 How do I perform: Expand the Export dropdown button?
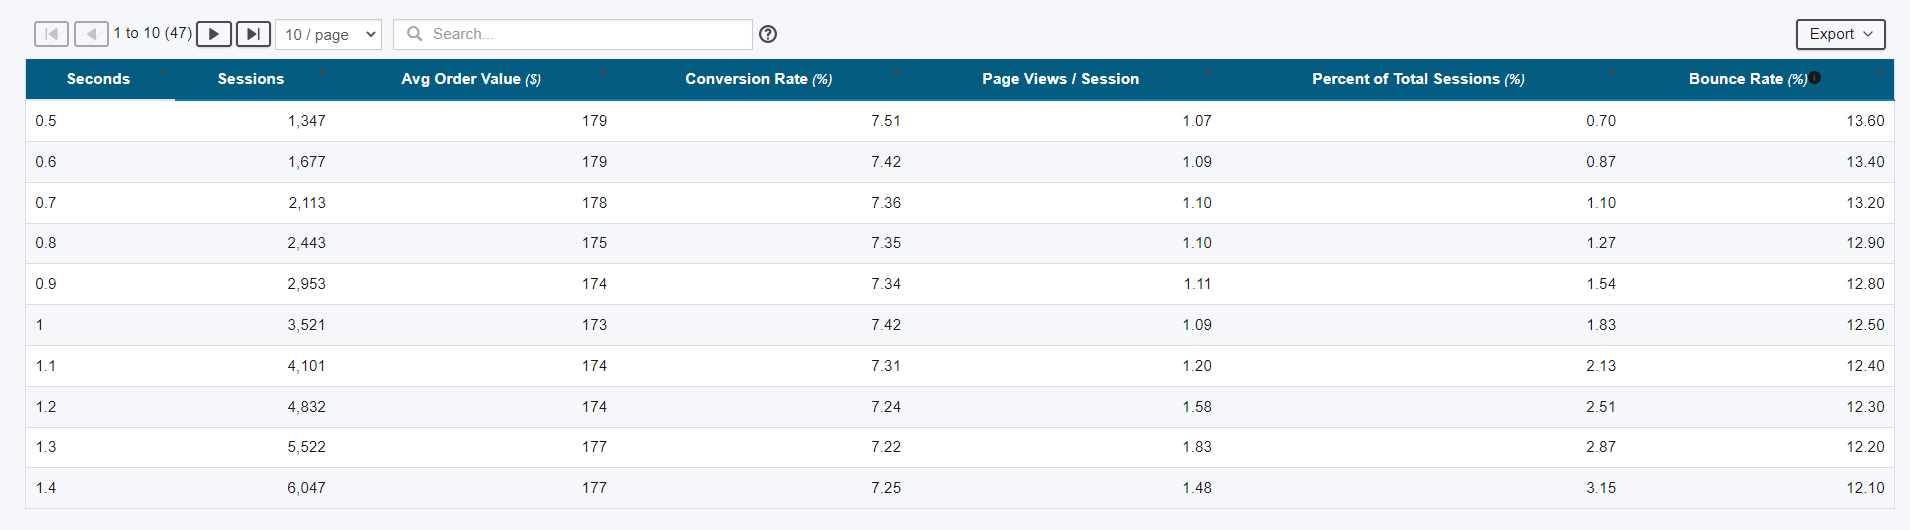pos(1841,34)
